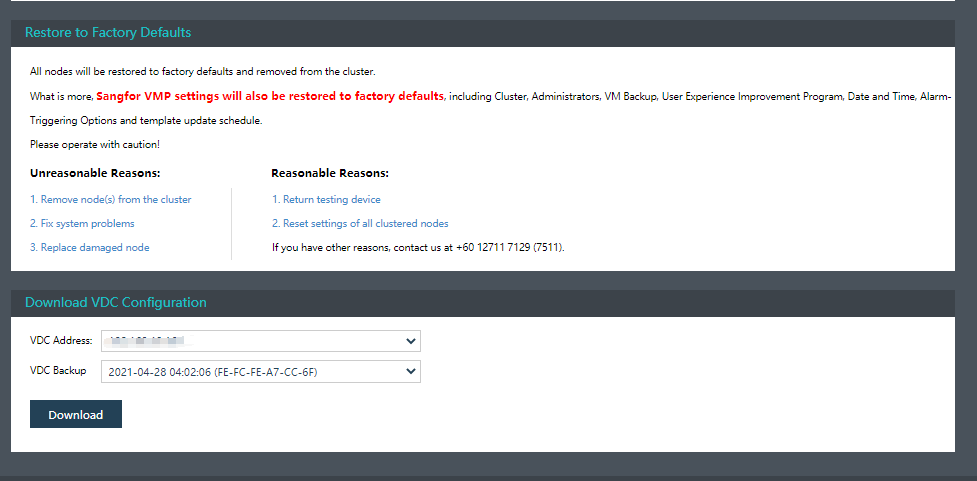Screen dimensions: 977x481
Task: Click 'Reset settings of all clustered nodes'
Action: pyautogui.click(x=360, y=223)
